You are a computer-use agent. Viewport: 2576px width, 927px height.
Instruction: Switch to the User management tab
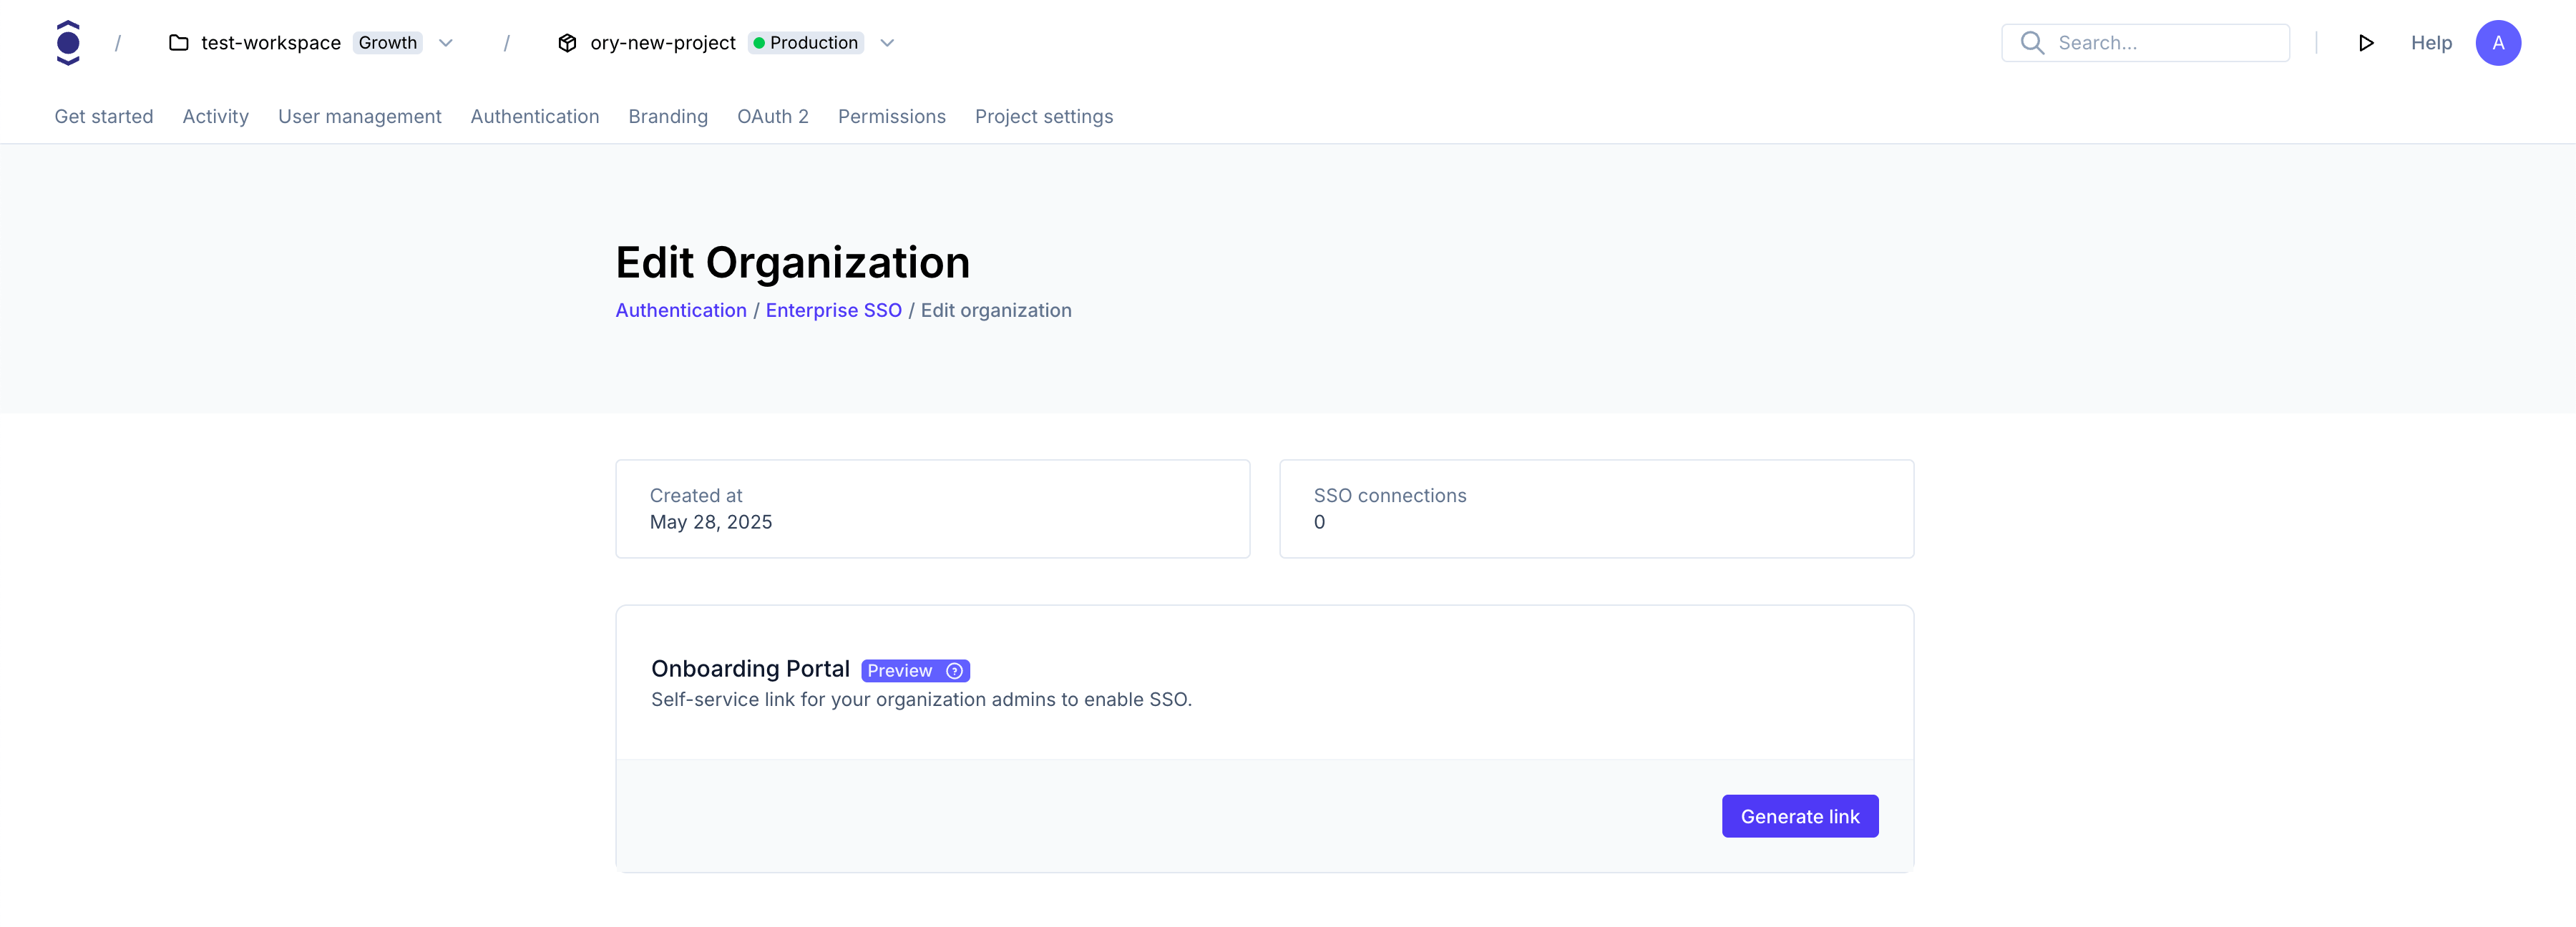tap(359, 117)
